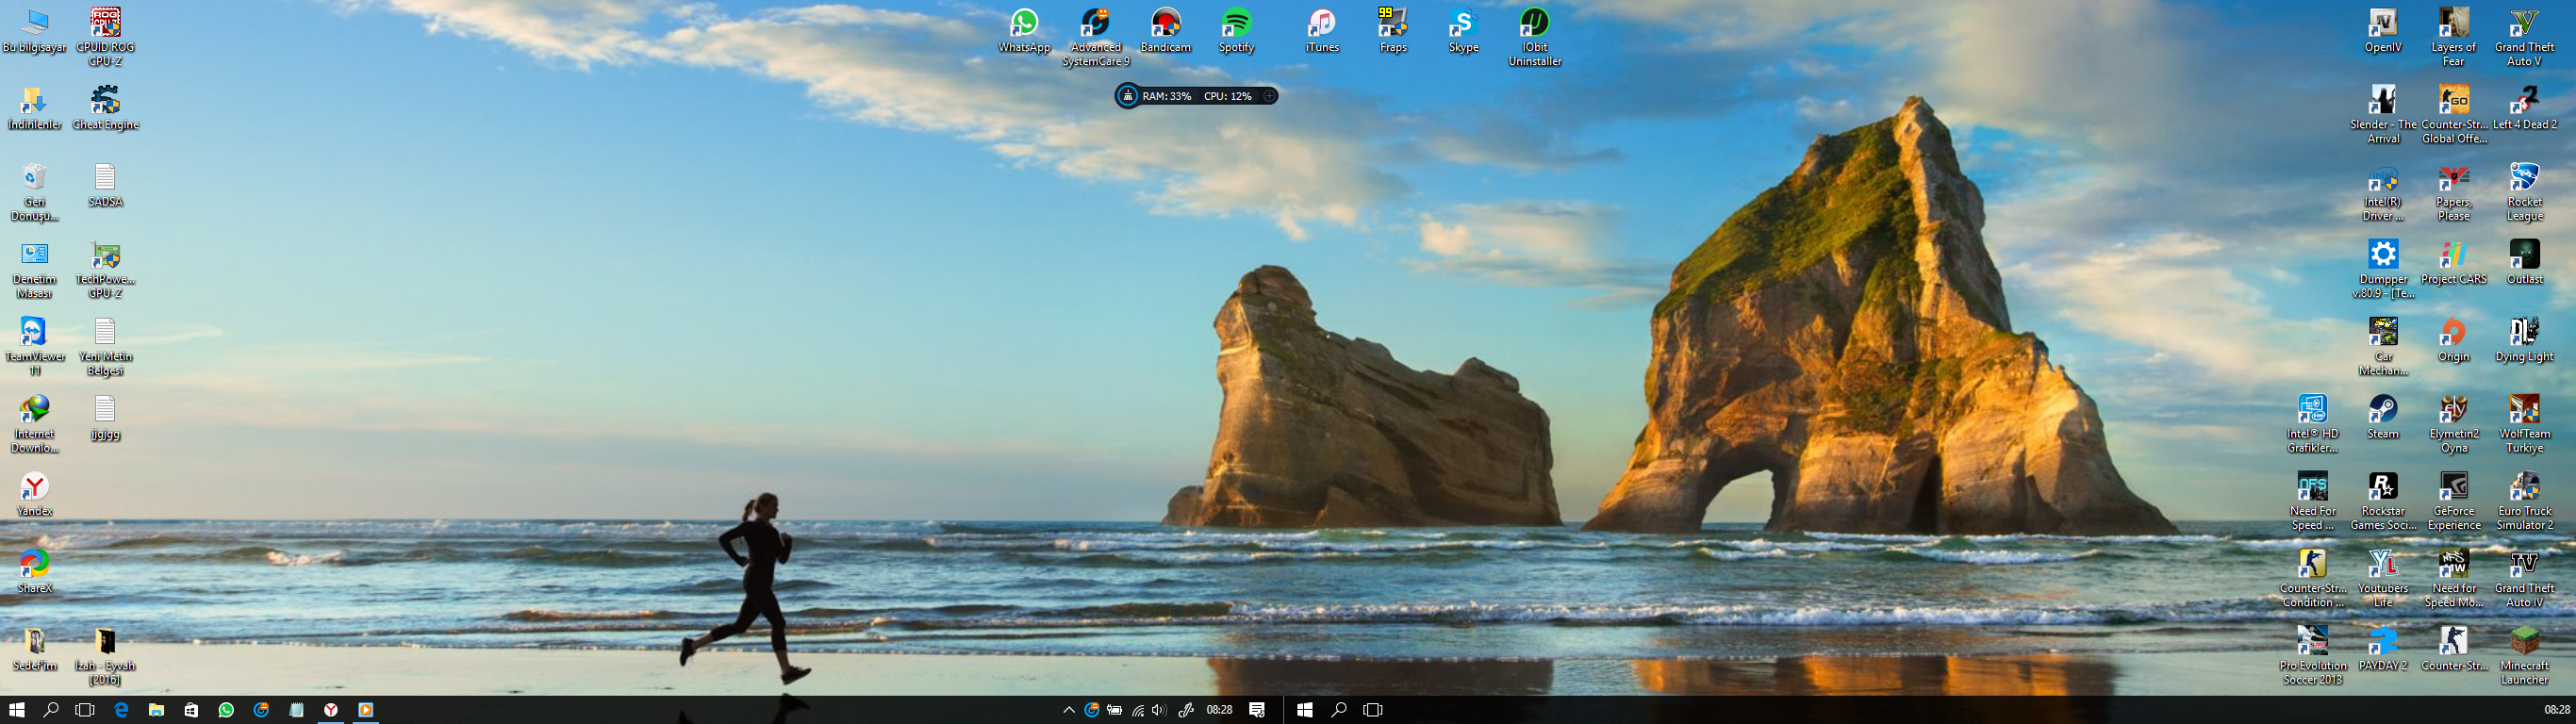The height and width of the screenshot is (724, 2576).
Task: Open the Denetim Masası icon
Action: pyautogui.click(x=35, y=270)
